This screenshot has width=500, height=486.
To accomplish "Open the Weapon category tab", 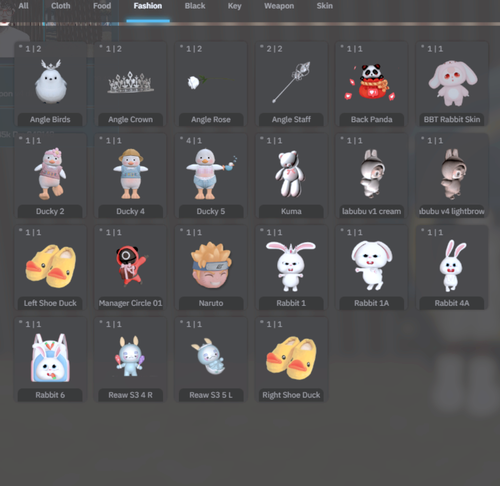I will (279, 6).
